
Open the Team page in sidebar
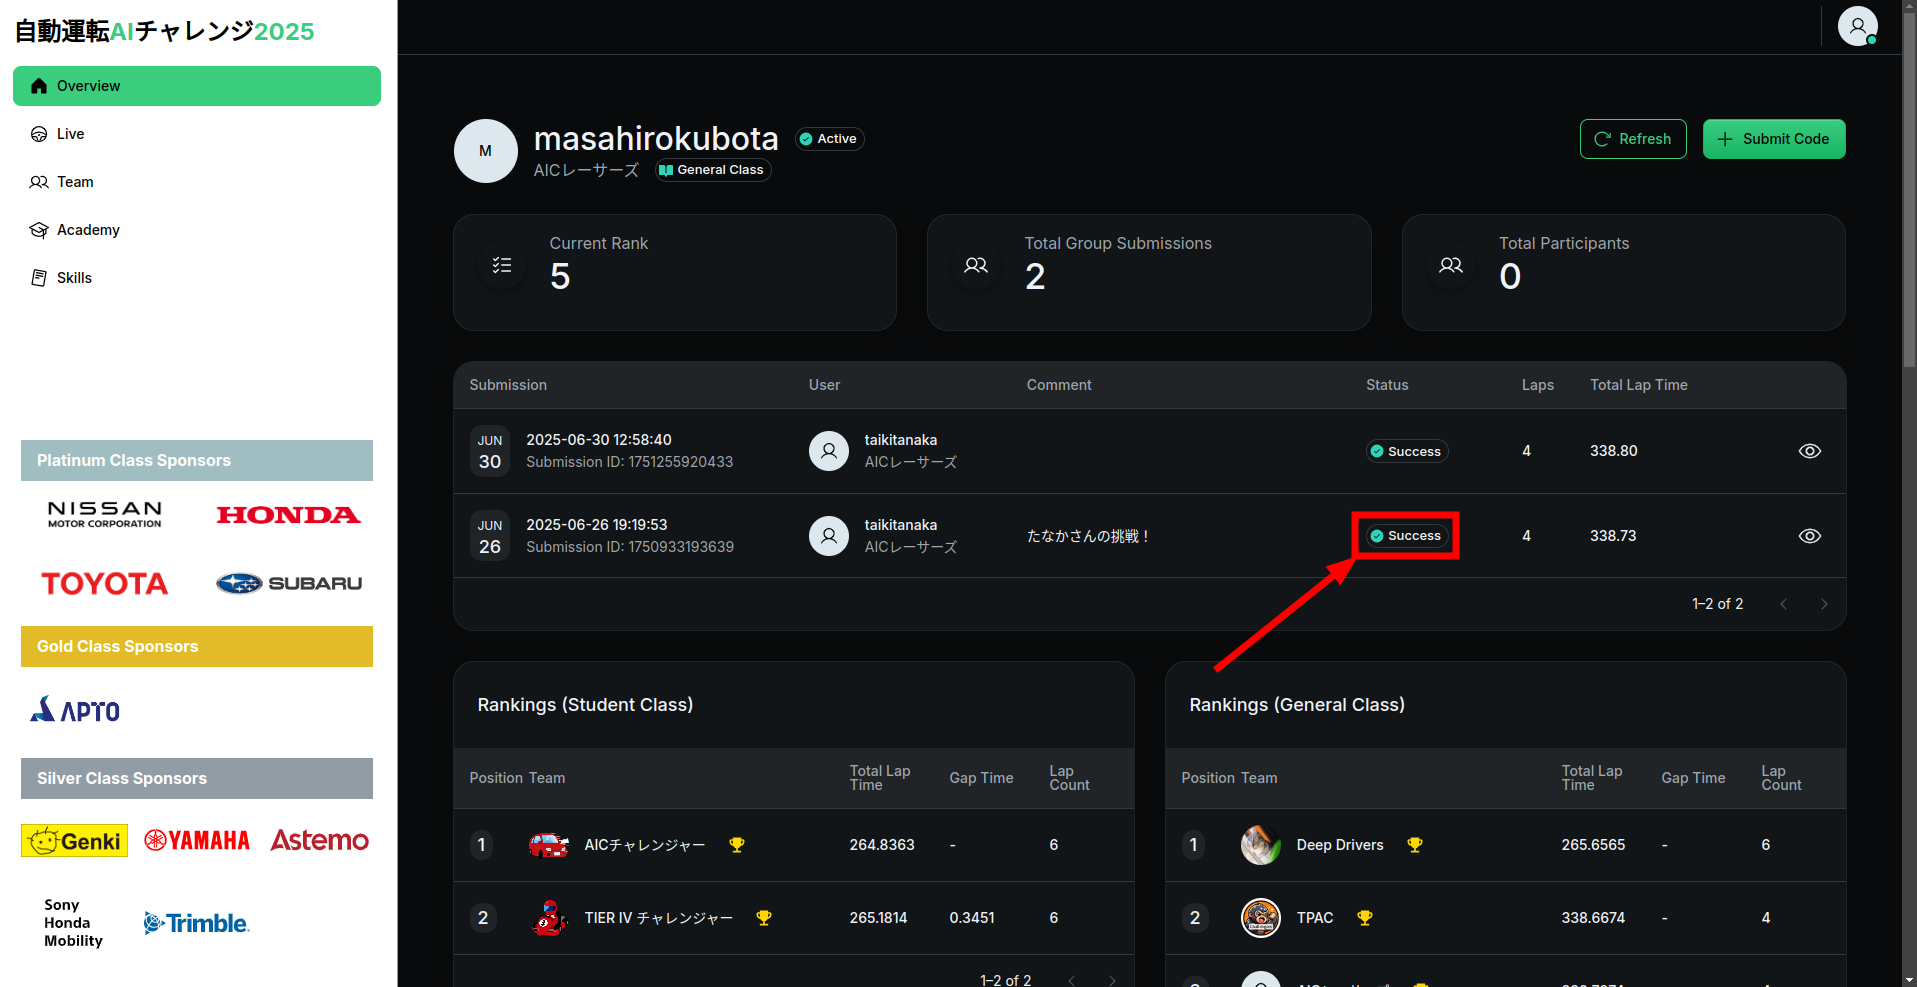tap(75, 182)
